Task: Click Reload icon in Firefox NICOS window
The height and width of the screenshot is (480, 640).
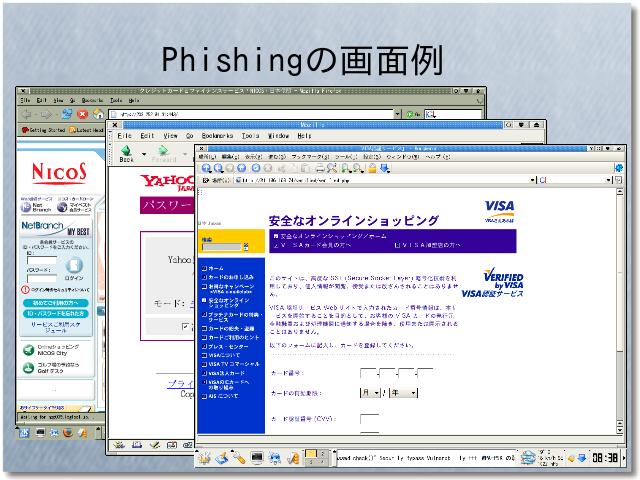Action: point(67,114)
